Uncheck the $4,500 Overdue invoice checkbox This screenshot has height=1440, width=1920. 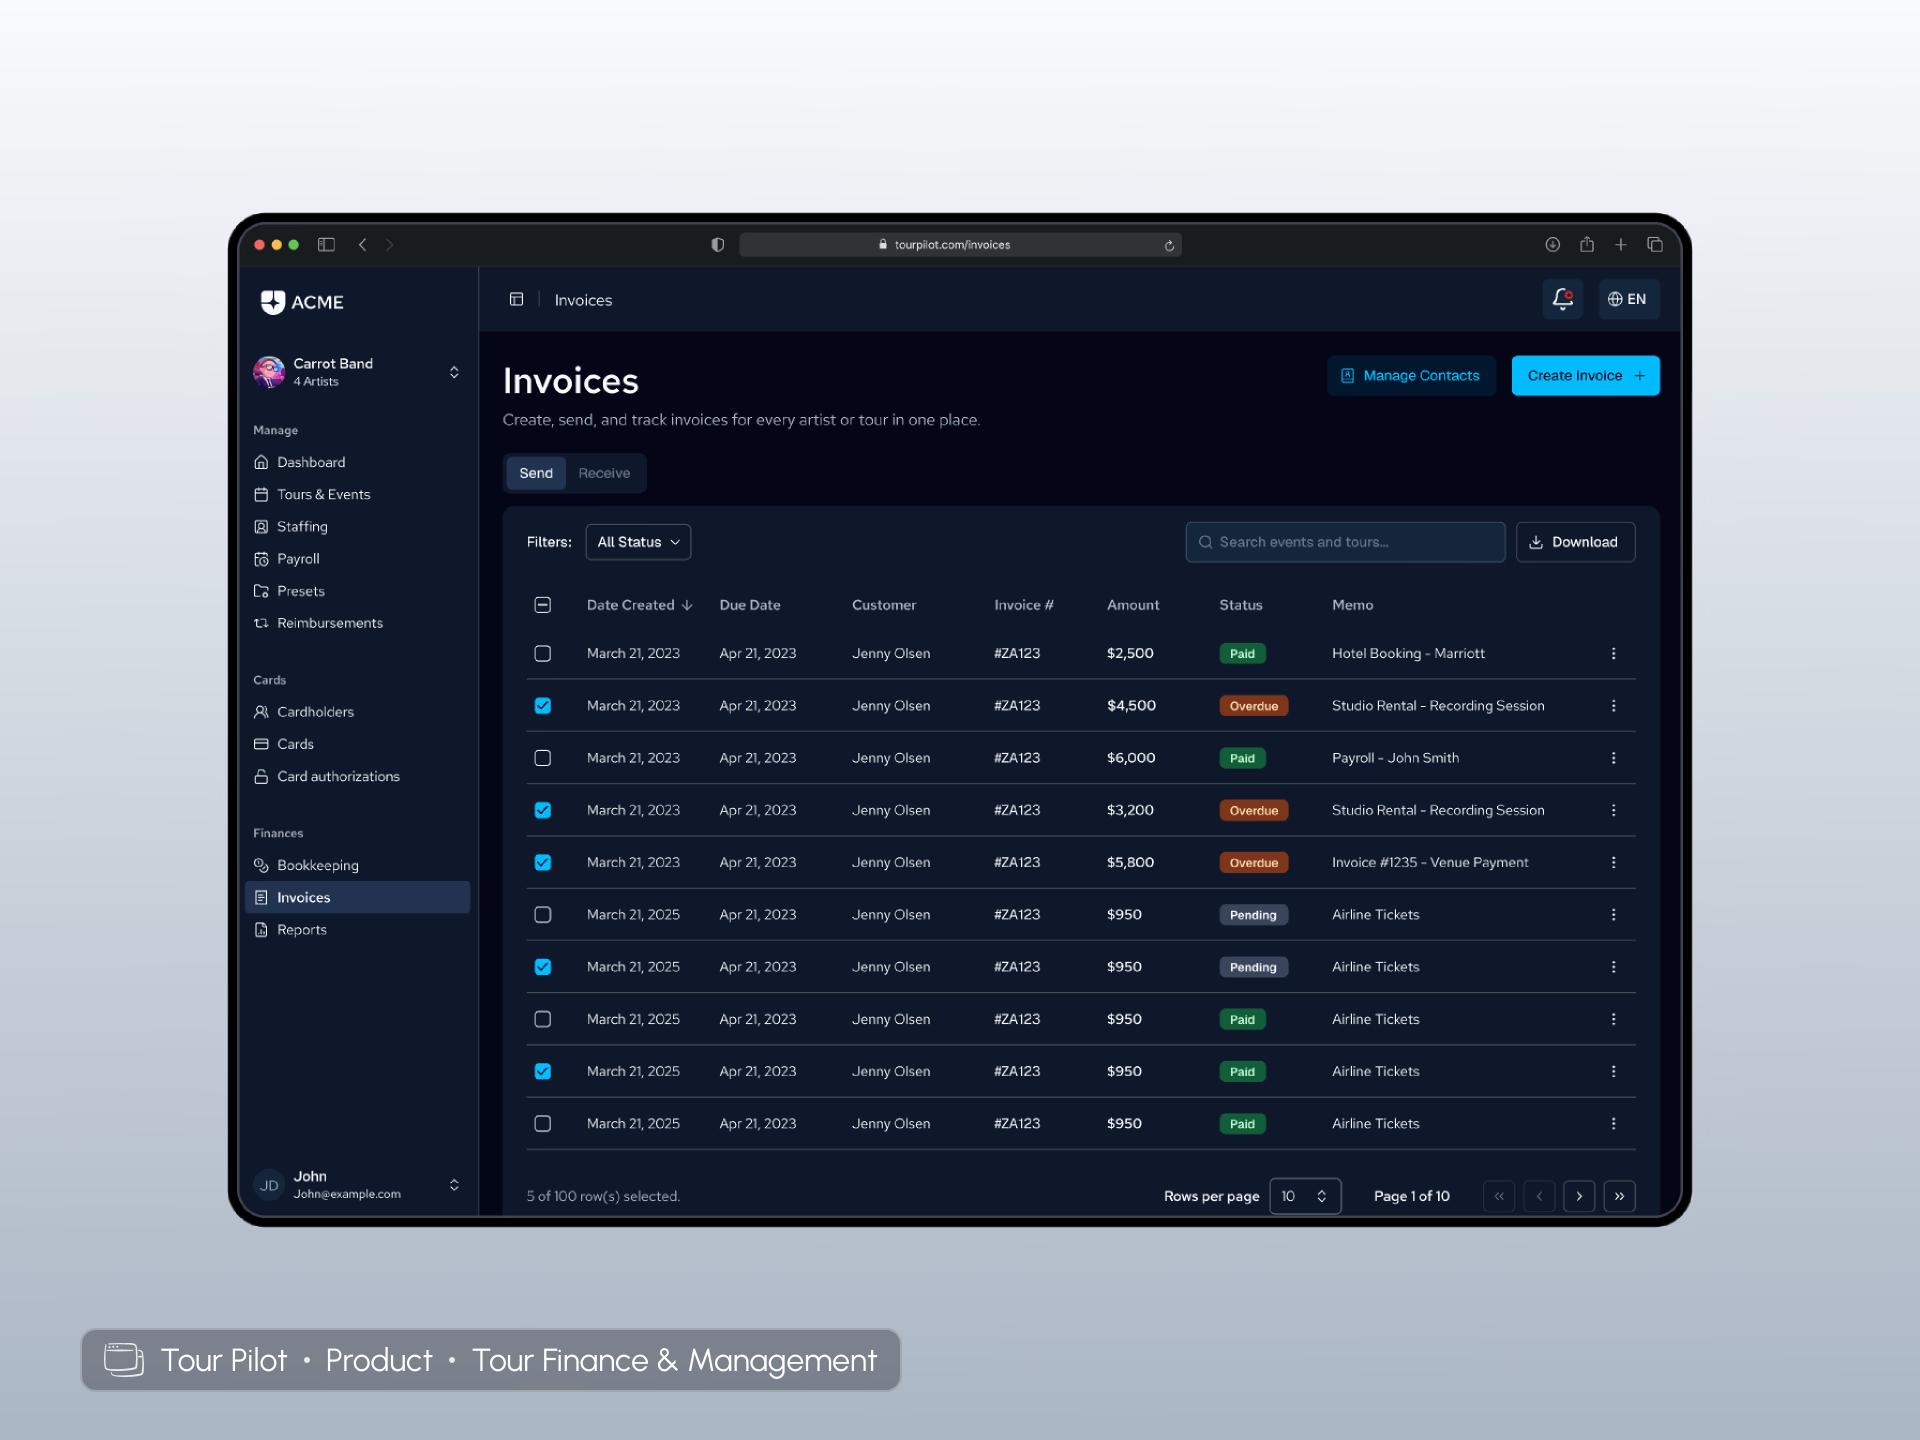point(543,706)
